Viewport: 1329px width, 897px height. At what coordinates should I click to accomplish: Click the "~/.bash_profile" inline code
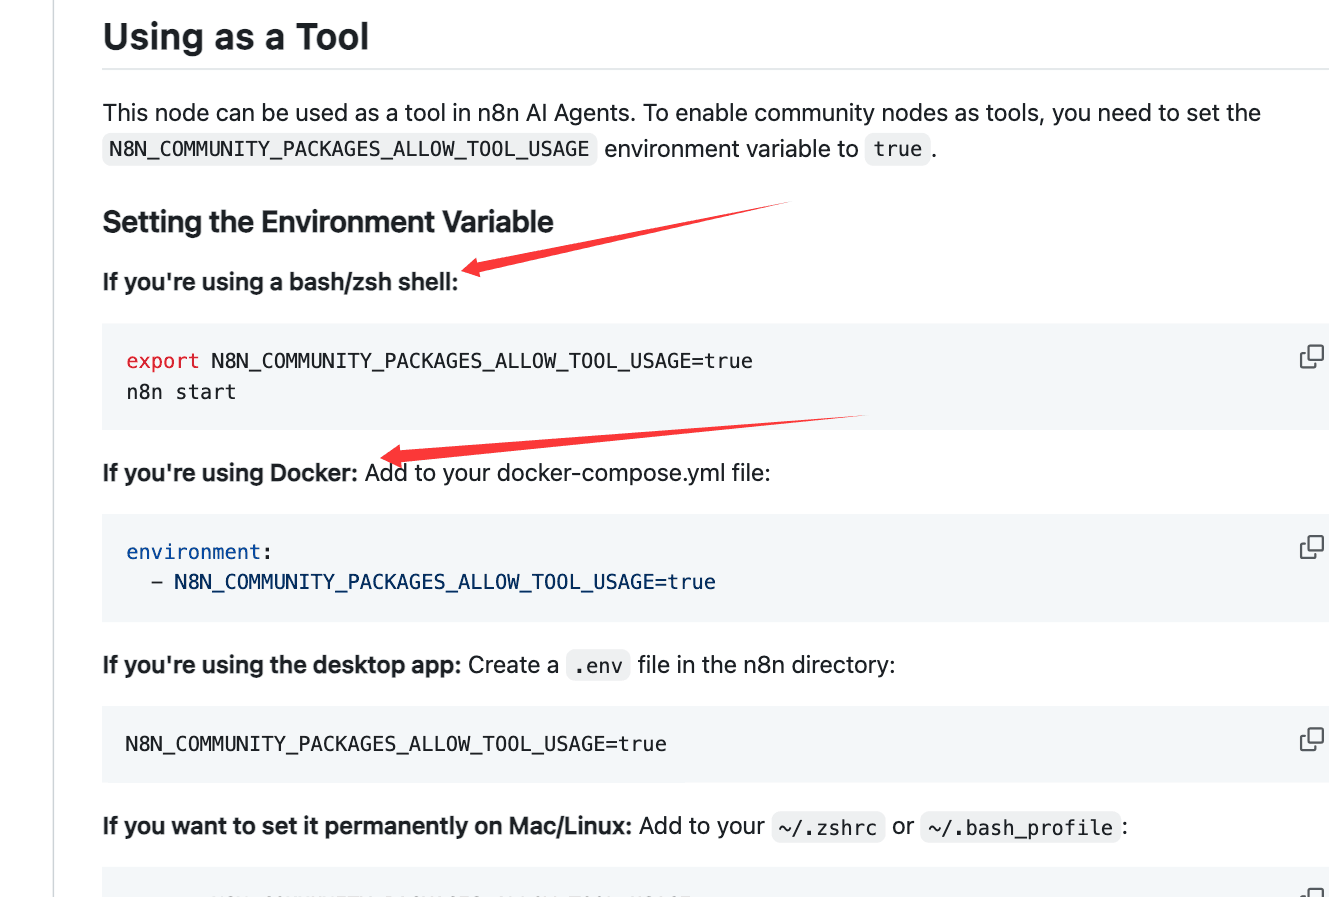1019,828
